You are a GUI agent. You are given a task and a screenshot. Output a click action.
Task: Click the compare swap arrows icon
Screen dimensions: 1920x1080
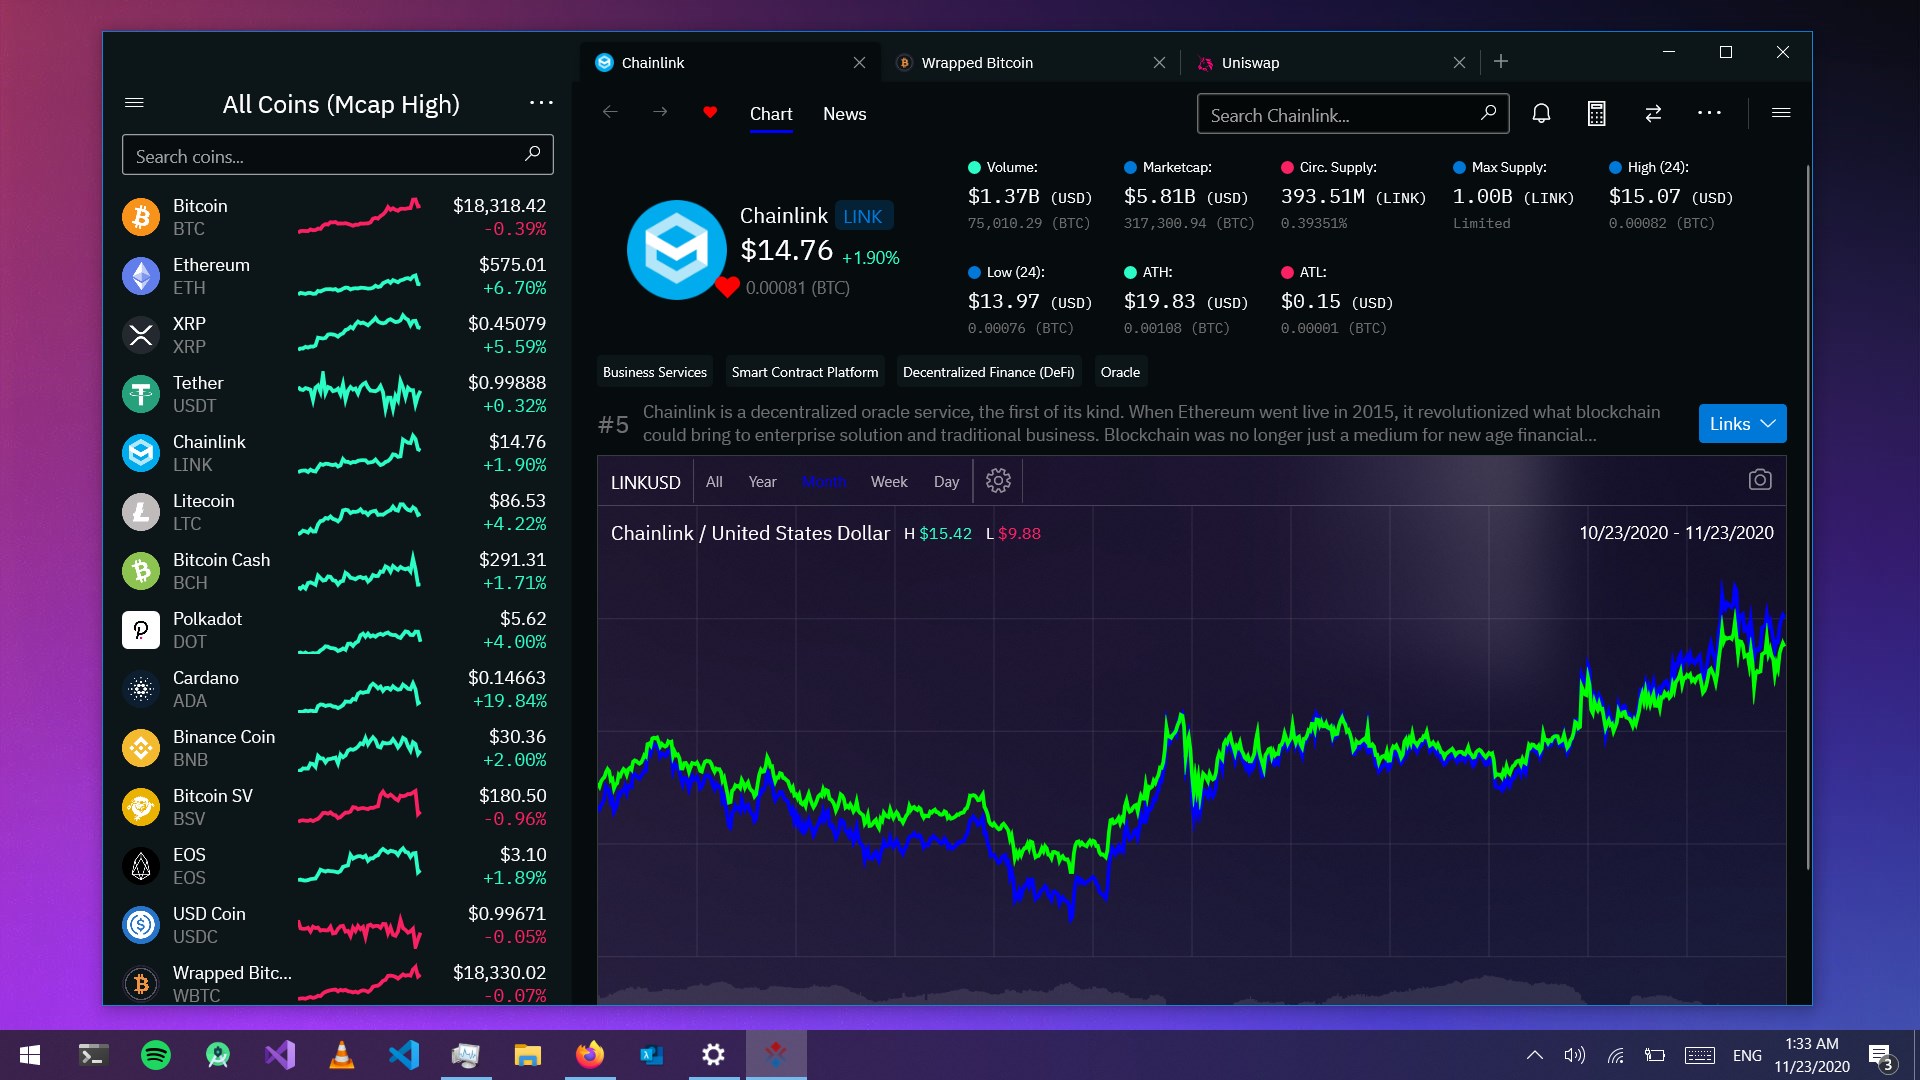[x=1653, y=113]
